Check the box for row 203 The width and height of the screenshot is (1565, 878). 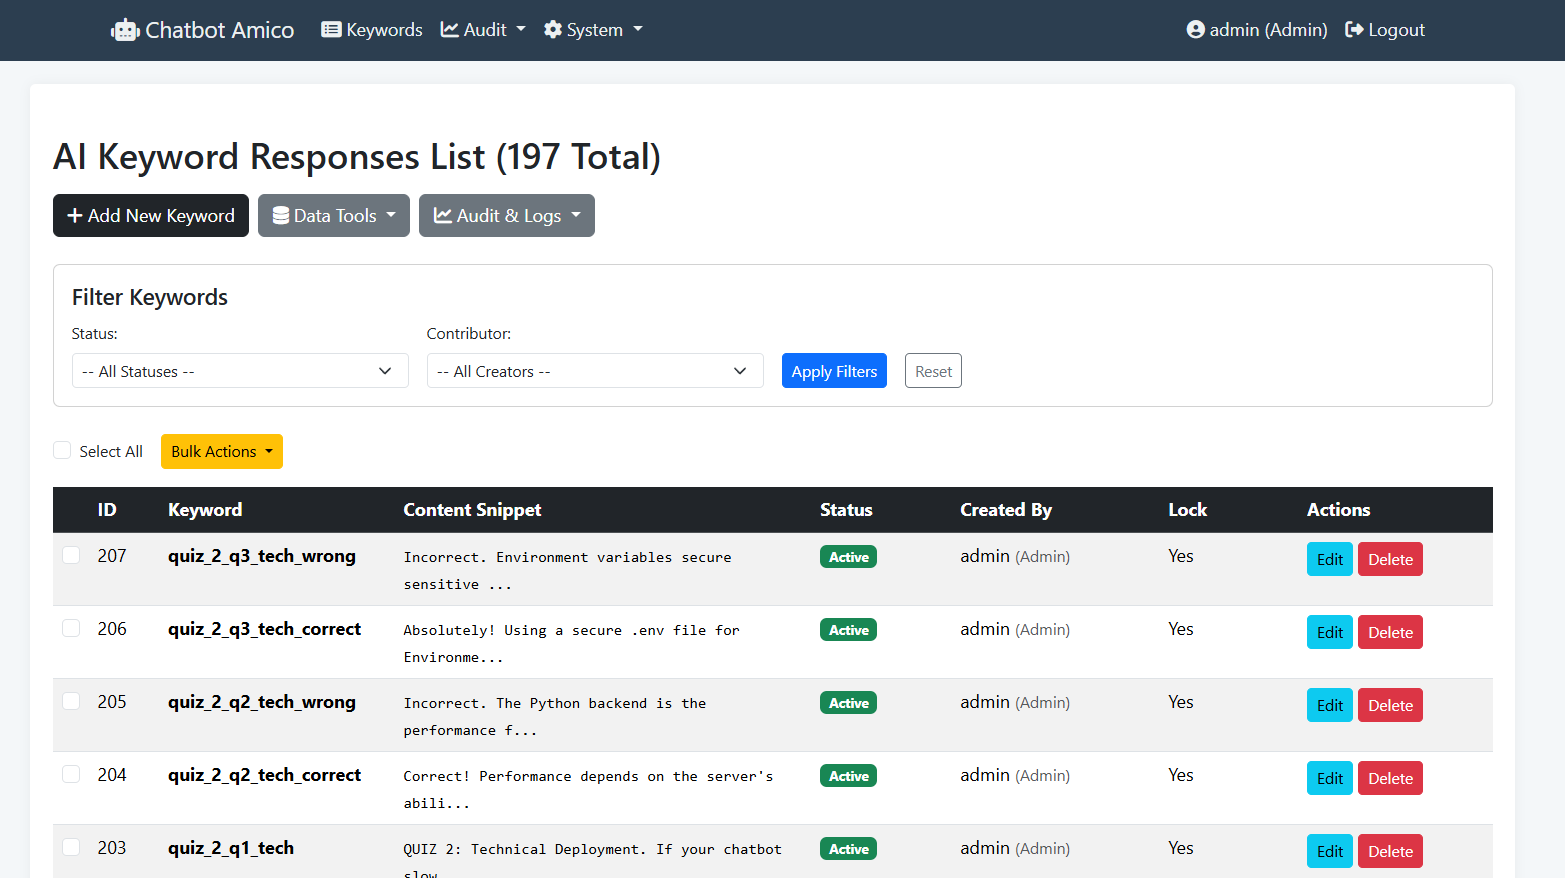pyautogui.click(x=71, y=847)
